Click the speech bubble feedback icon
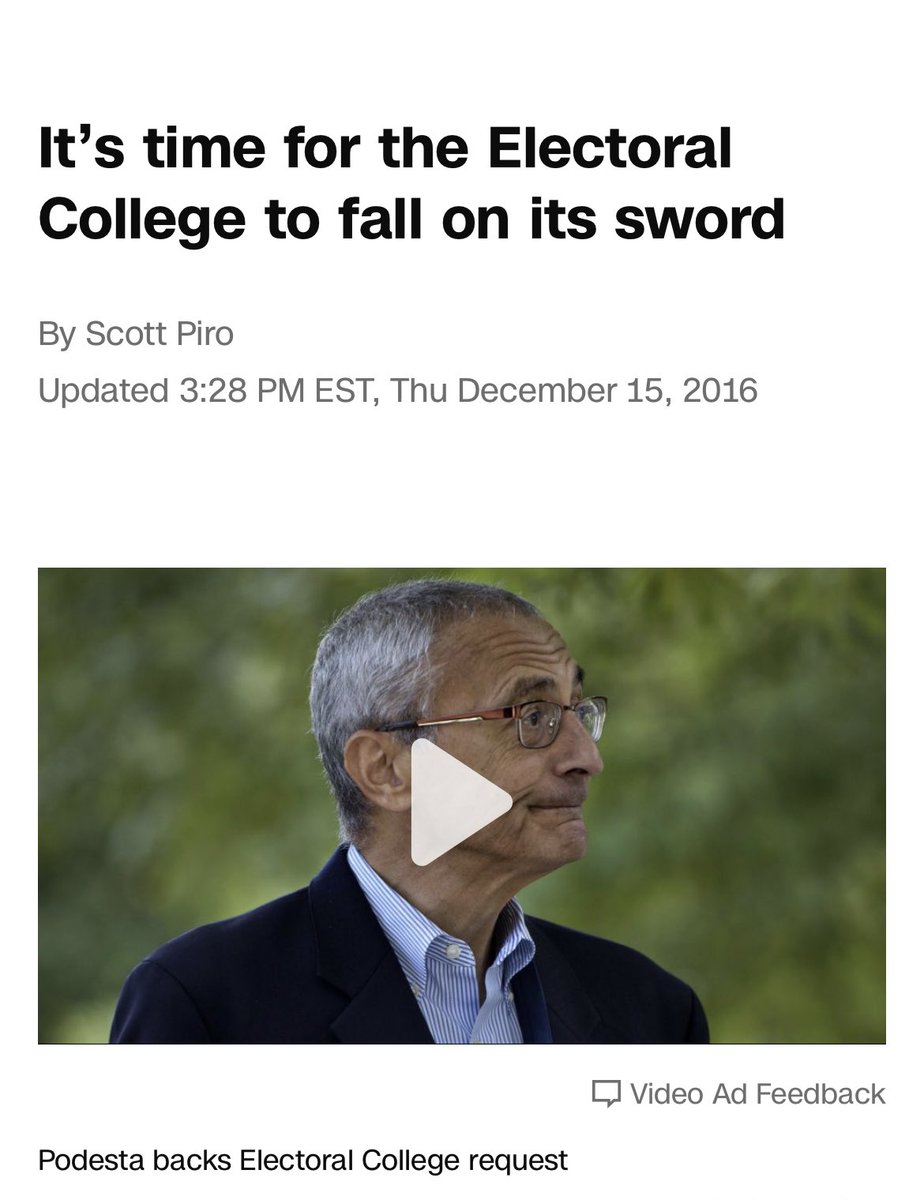The width and height of the screenshot is (924, 1200). click(x=606, y=1094)
